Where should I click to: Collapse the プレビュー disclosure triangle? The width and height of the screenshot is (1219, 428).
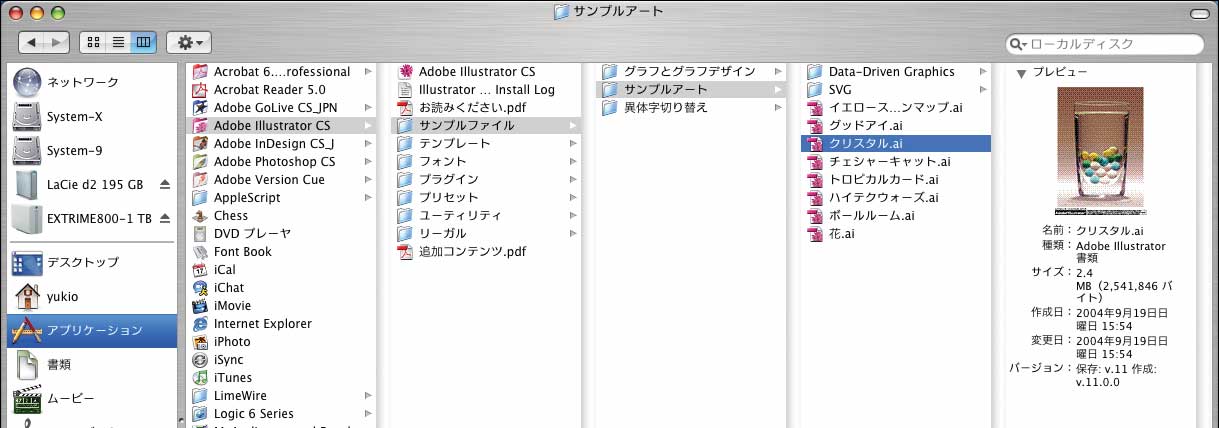tap(1021, 73)
